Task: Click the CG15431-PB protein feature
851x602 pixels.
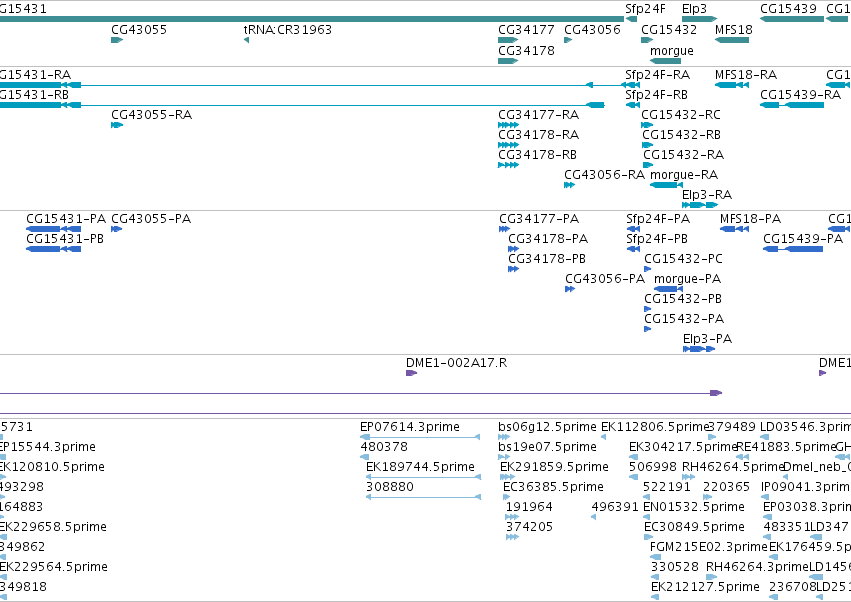Action: (54, 249)
